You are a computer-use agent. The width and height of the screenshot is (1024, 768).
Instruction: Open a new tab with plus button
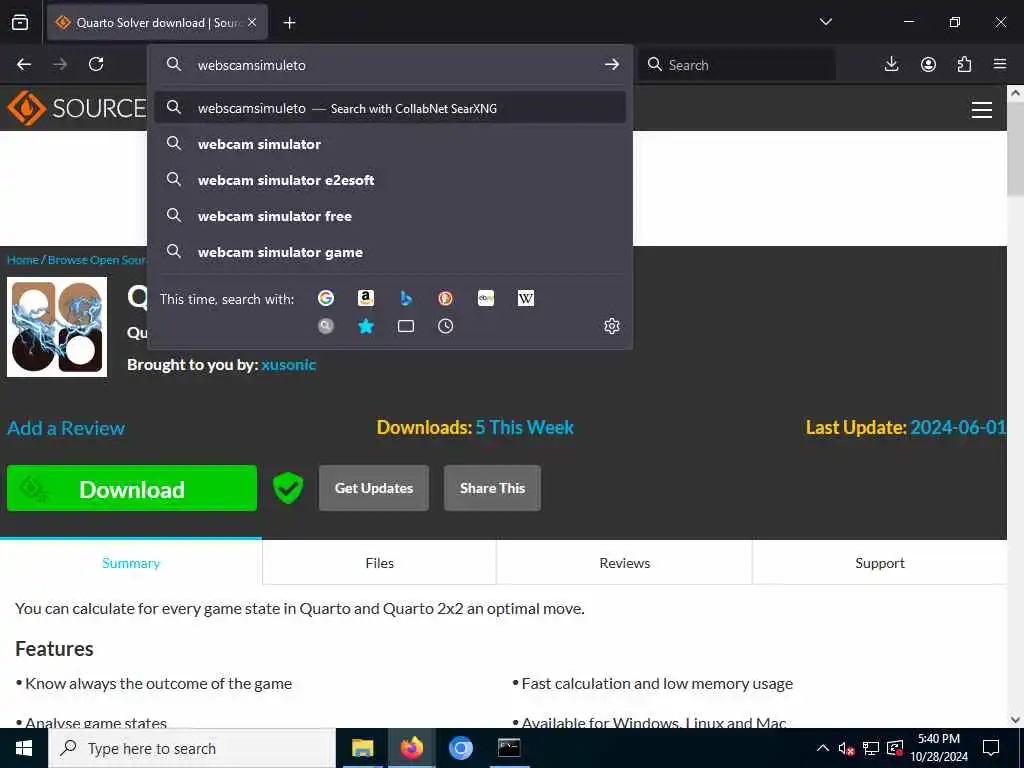coord(289,23)
